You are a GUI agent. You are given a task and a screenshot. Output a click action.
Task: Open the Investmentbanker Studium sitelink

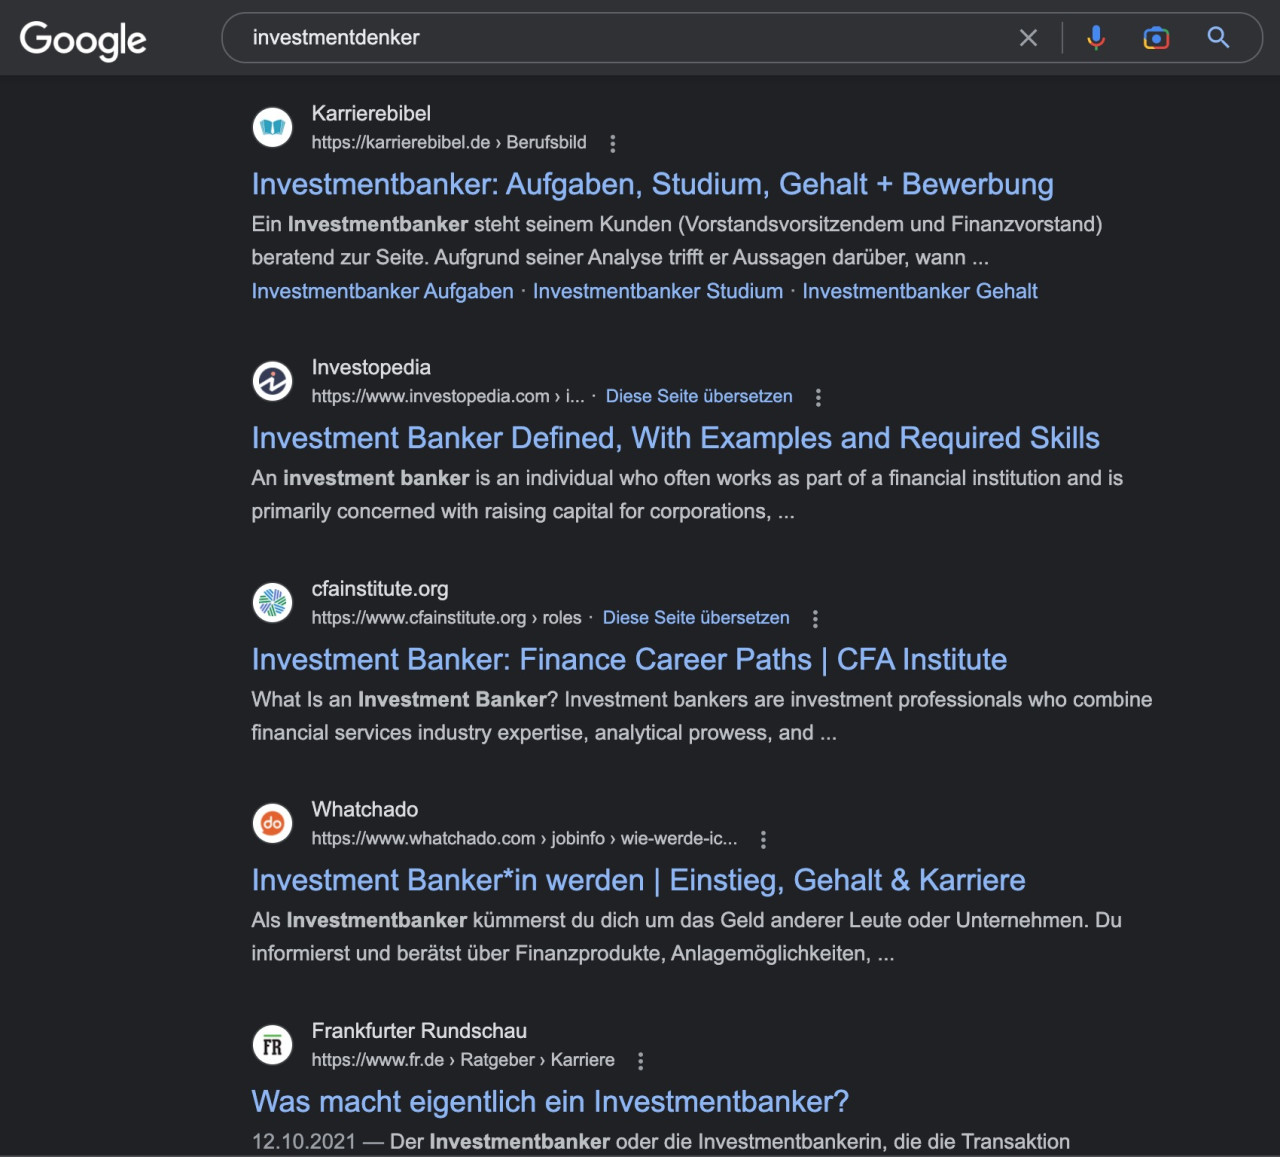tap(657, 291)
